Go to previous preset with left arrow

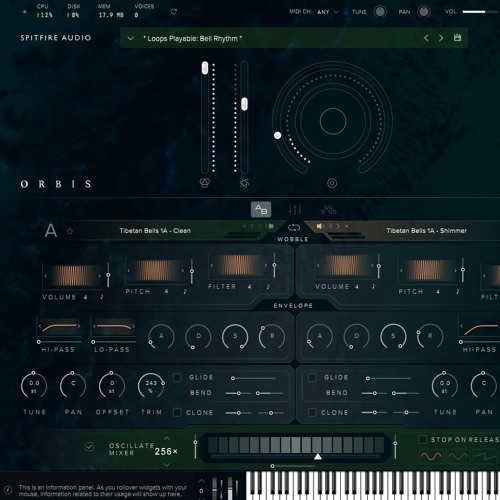[426, 38]
